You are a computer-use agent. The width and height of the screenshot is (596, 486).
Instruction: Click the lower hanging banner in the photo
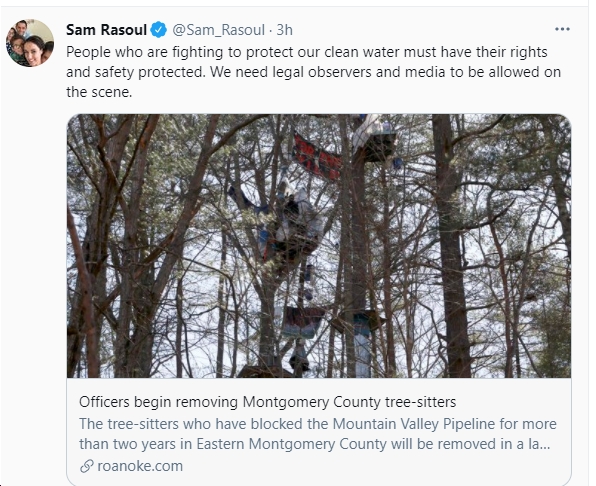click(302, 323)
